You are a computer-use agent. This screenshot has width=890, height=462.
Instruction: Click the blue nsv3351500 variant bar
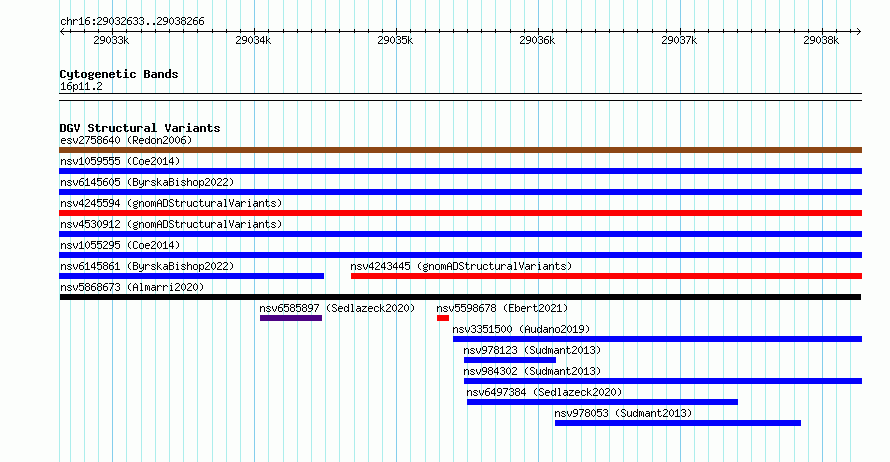click(657, 339)
